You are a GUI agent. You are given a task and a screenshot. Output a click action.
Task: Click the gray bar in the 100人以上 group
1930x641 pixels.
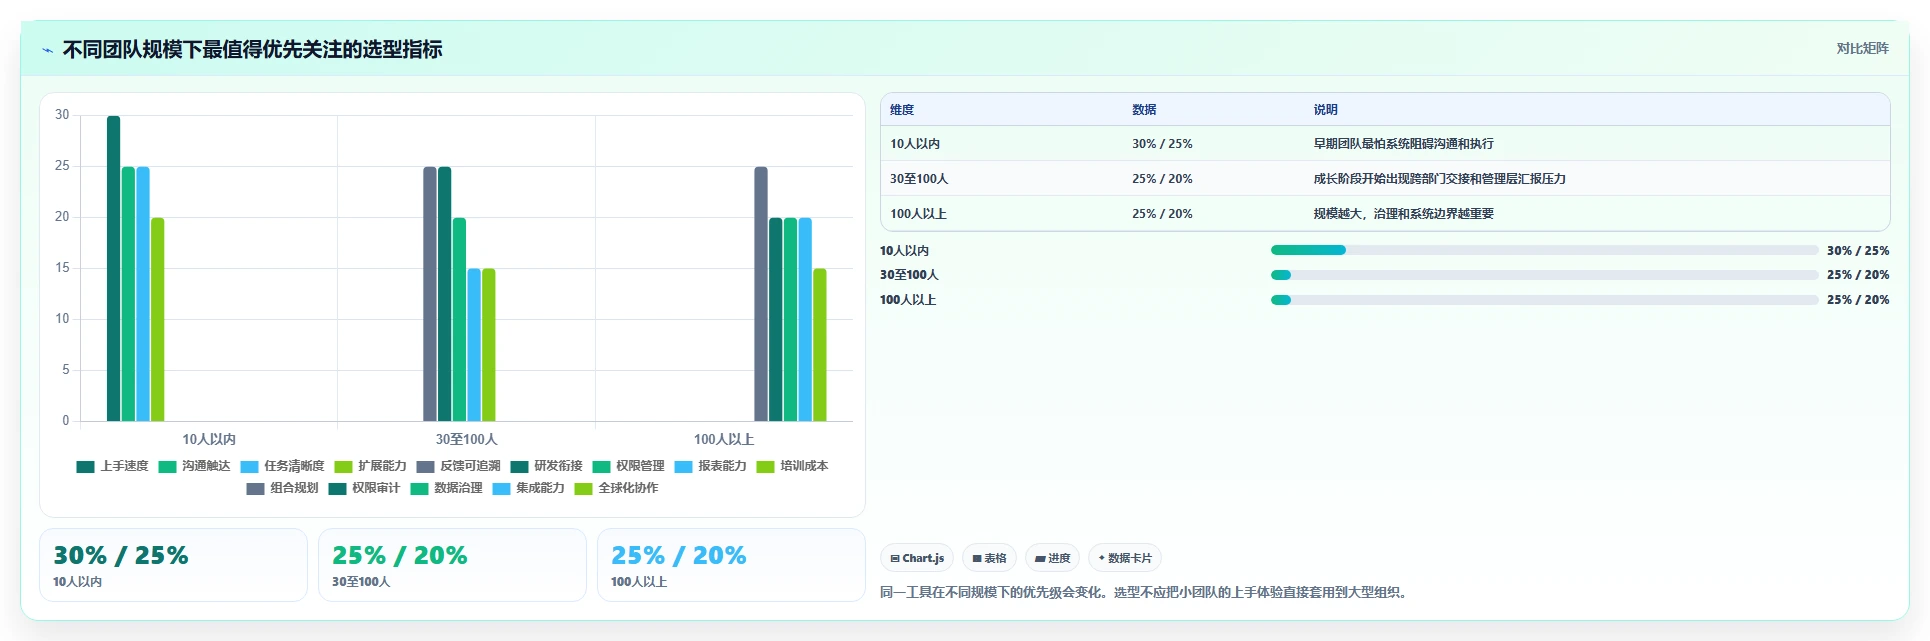761,294
